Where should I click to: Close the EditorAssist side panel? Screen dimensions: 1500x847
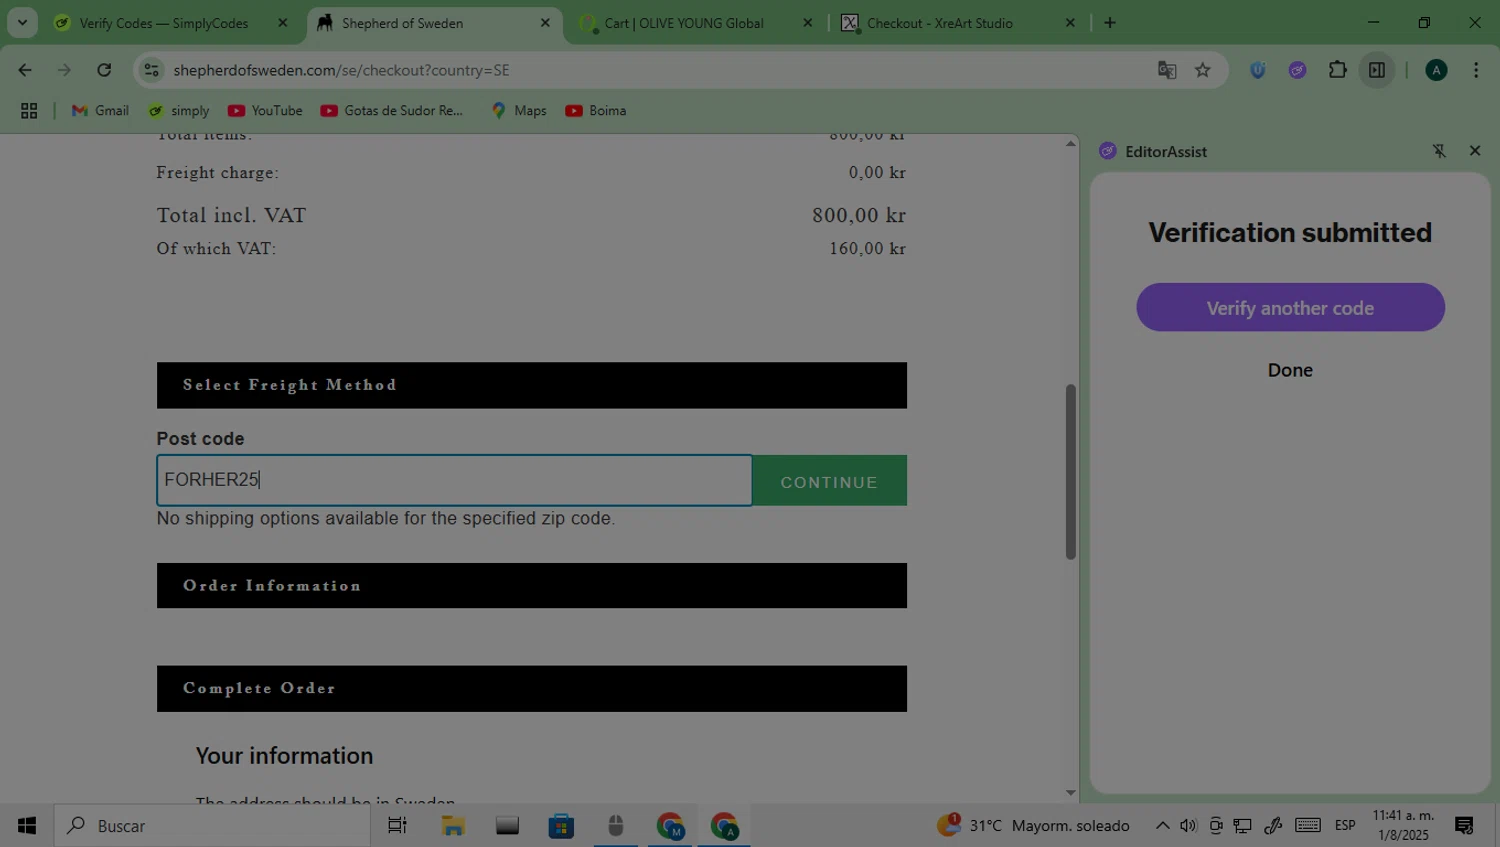coord(1475,151)
